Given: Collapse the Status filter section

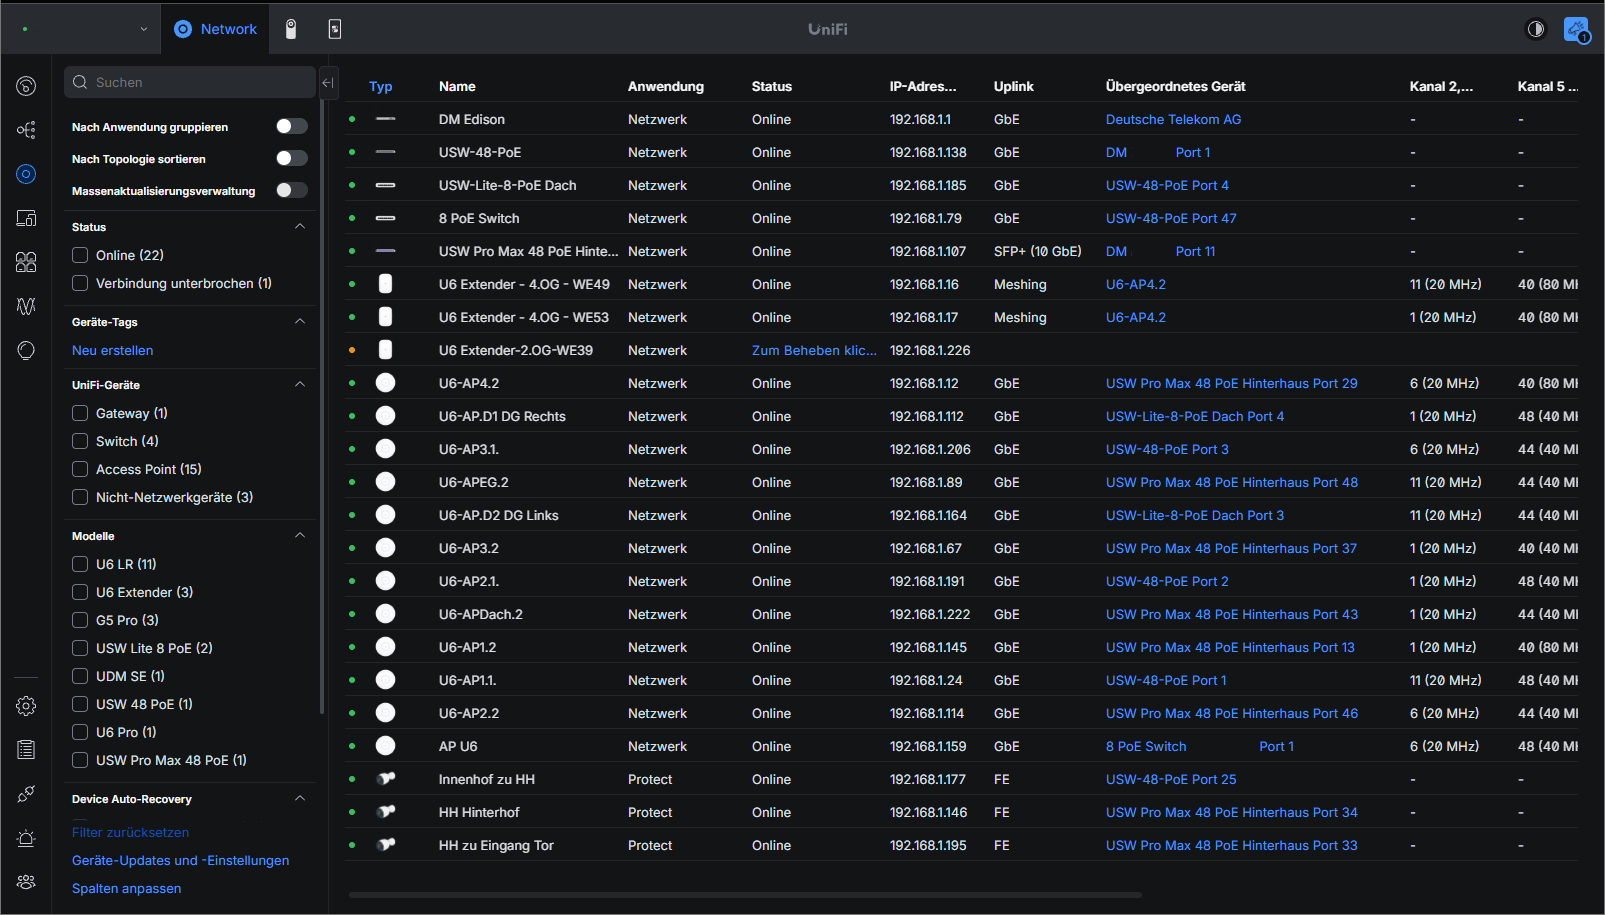Looking at the screenshot, I should [300, 227].
